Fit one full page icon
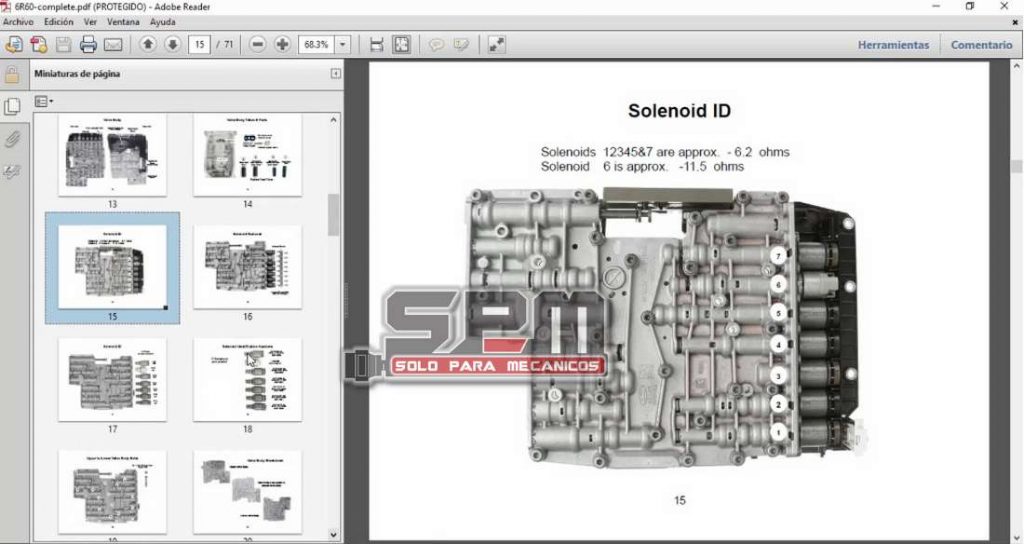Image resolution: width=1024 pixels, height=544 pixels. (x=401, y=44)
